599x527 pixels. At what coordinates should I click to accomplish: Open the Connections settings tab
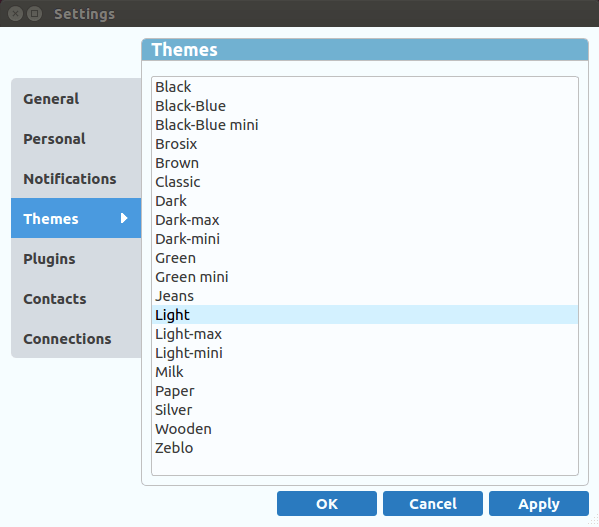pos(76,339)
